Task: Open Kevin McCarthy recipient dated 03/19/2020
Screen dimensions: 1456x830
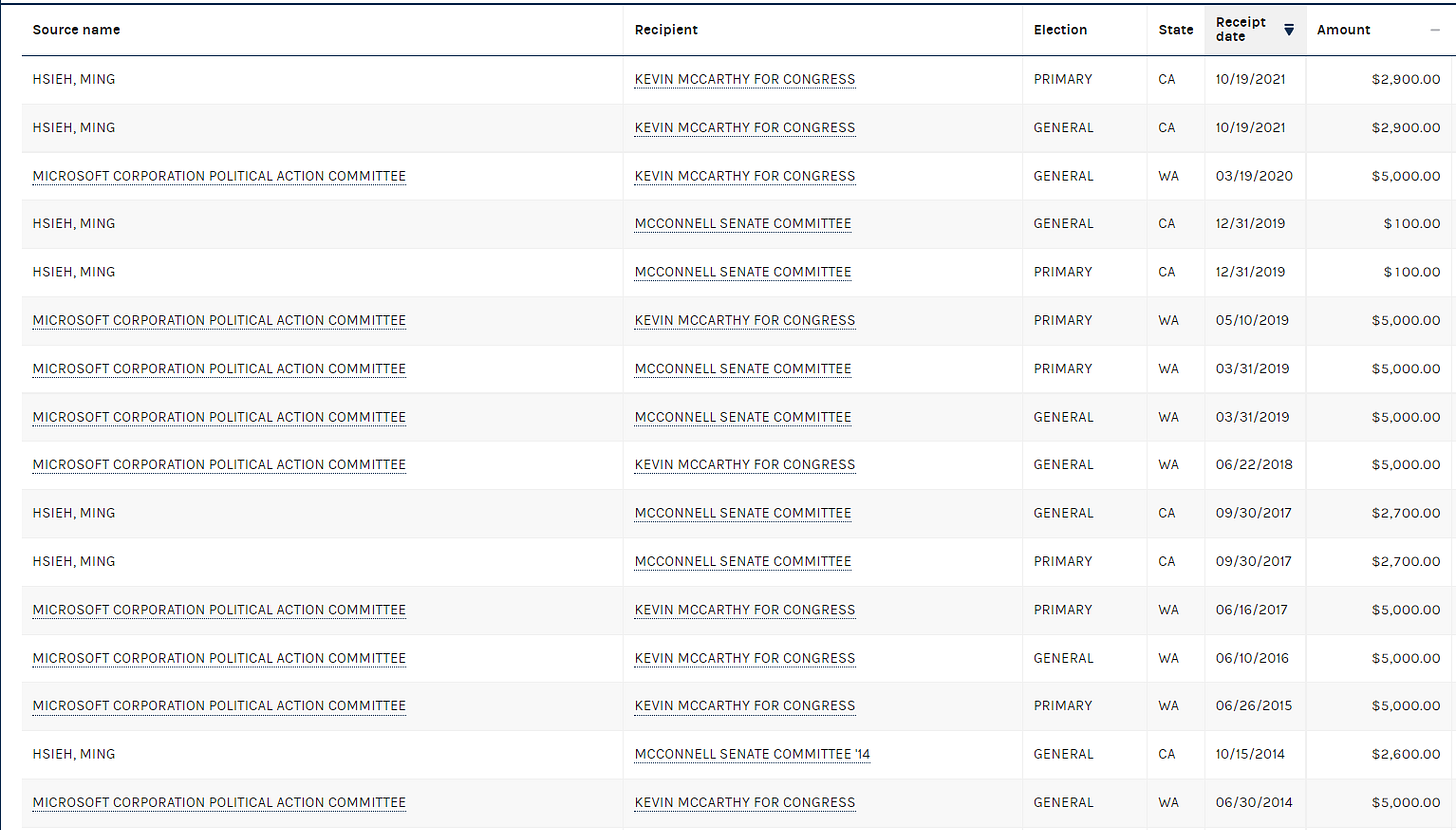Action: [745, 176]
